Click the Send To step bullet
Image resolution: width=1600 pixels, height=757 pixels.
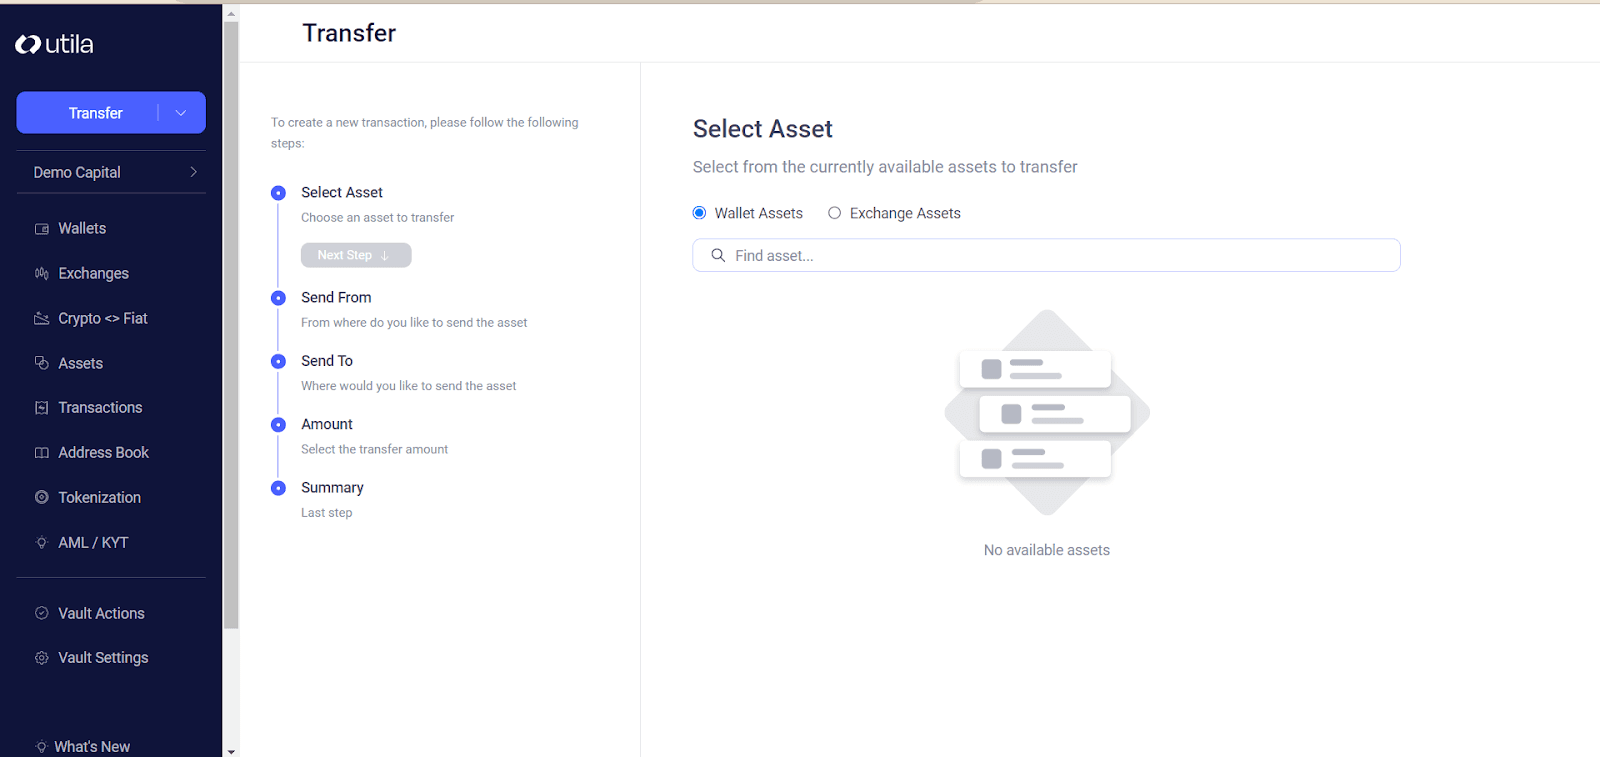point(279,361)
